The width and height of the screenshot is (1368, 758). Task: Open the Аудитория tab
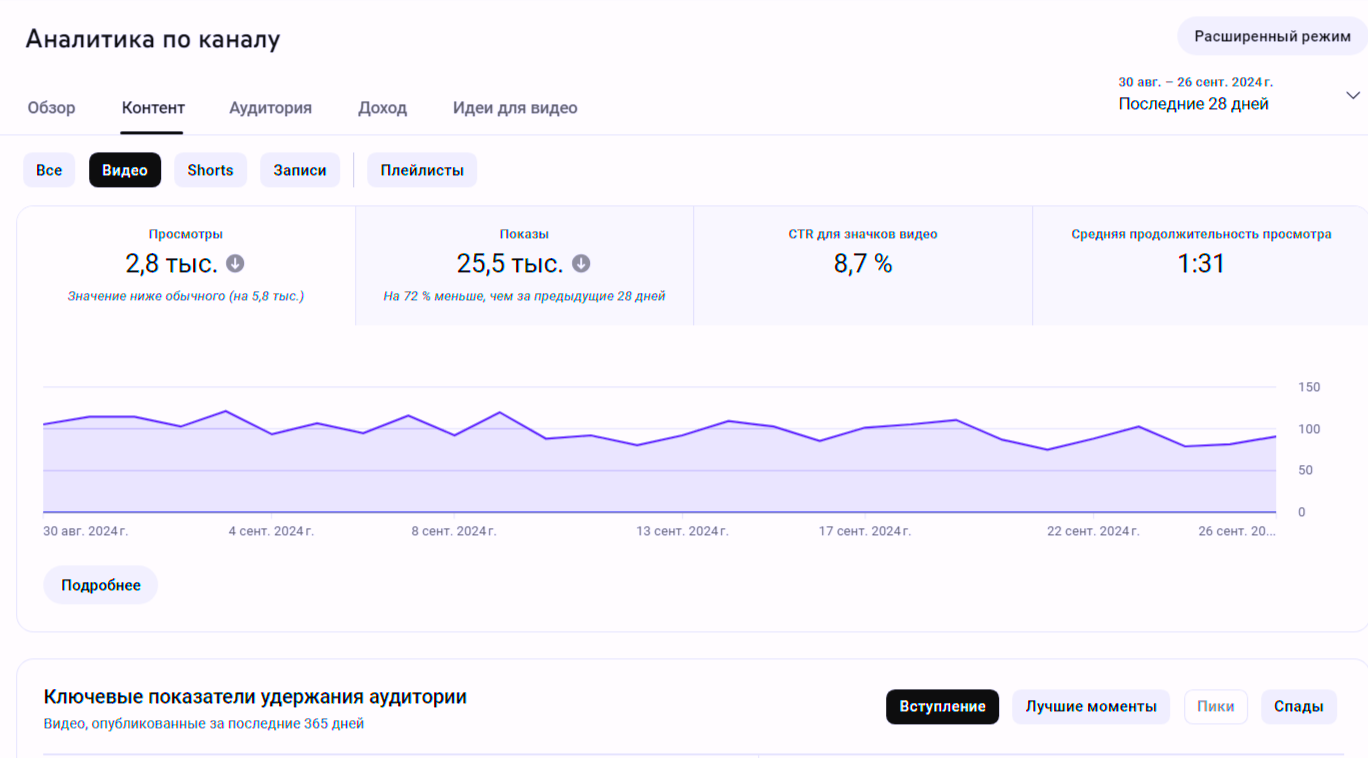point(270,108)
